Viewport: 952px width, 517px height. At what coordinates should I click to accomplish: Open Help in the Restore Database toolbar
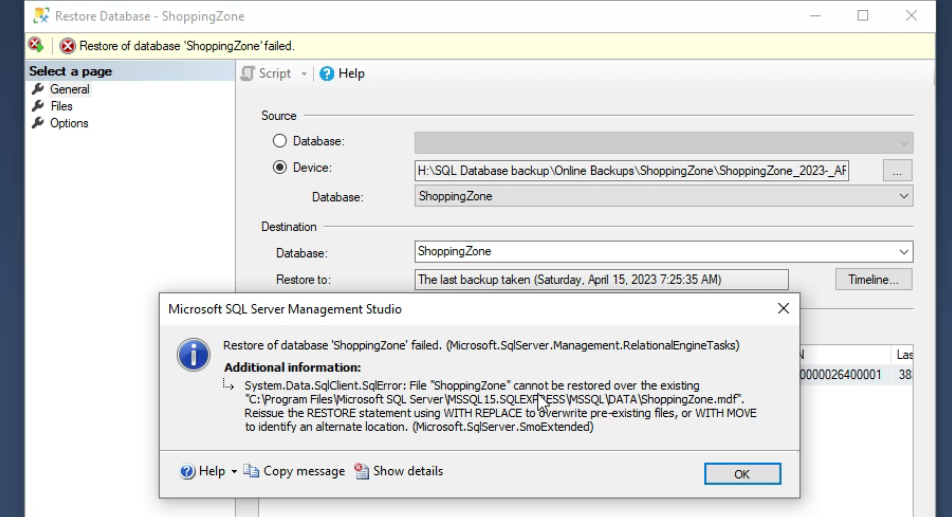click(342, 73)
